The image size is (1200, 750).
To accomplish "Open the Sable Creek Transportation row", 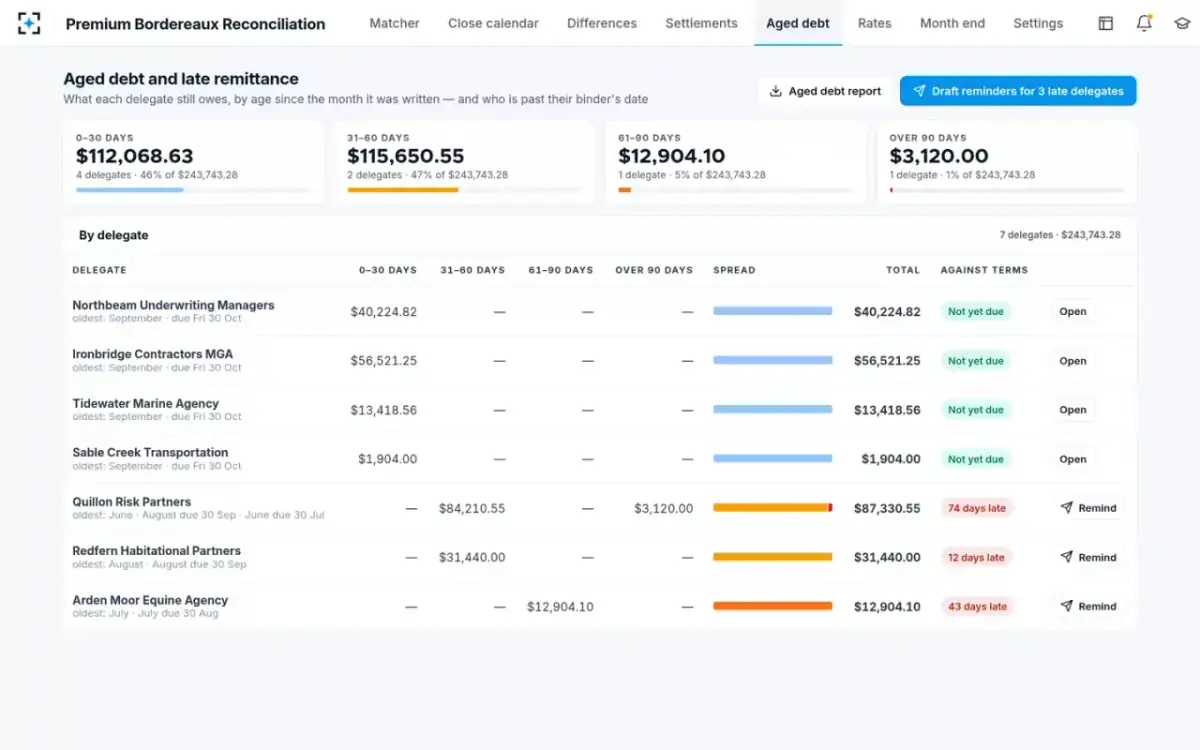I will click(1072, 459).
